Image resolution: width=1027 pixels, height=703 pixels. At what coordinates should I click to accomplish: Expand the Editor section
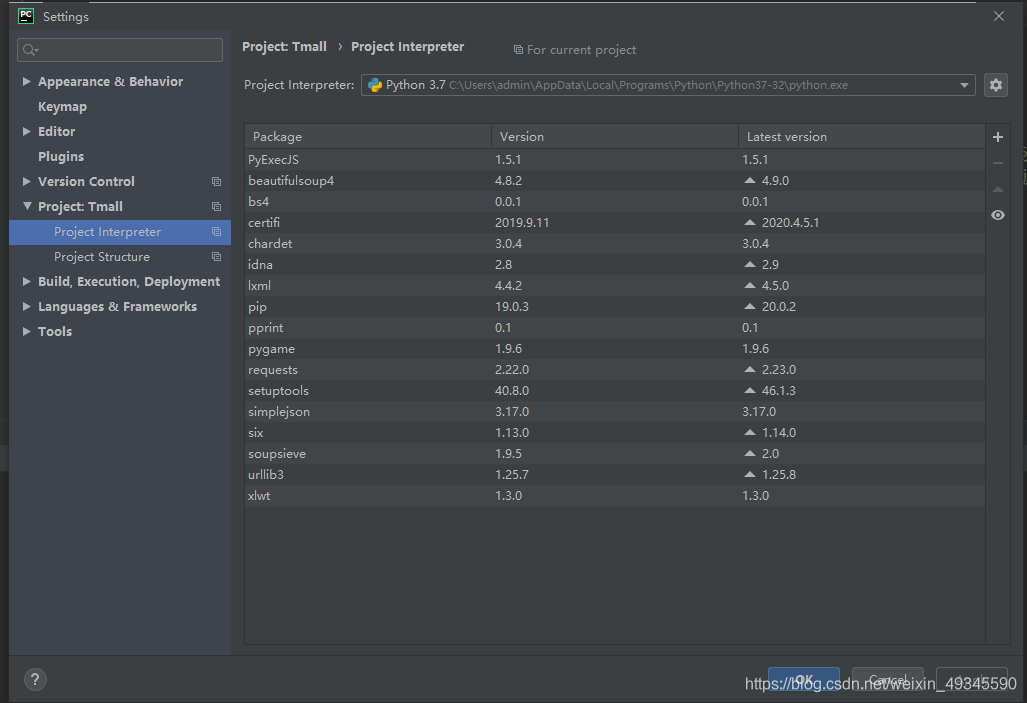coord(27,131)
